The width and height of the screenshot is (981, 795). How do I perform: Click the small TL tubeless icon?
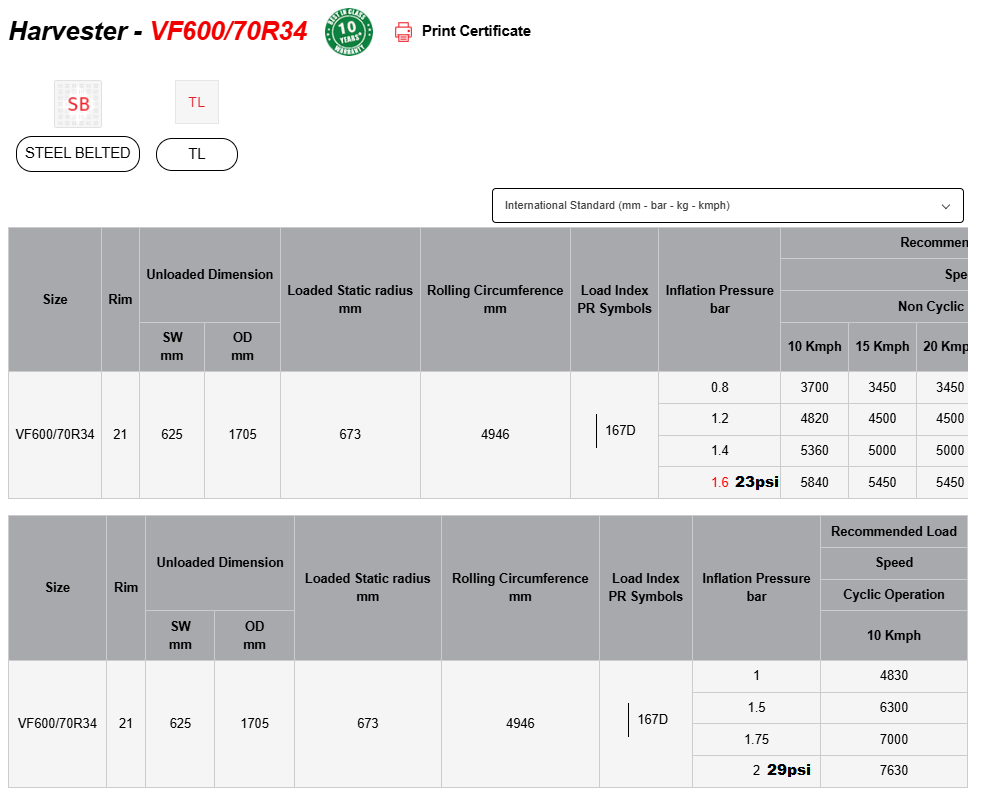196,102
